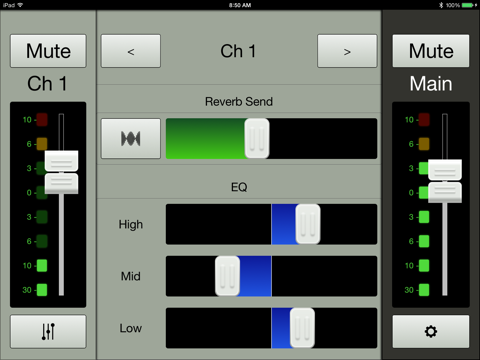Click the Reverb Send slider handle
Screen dimensions: 480x360
pos(257,138)
